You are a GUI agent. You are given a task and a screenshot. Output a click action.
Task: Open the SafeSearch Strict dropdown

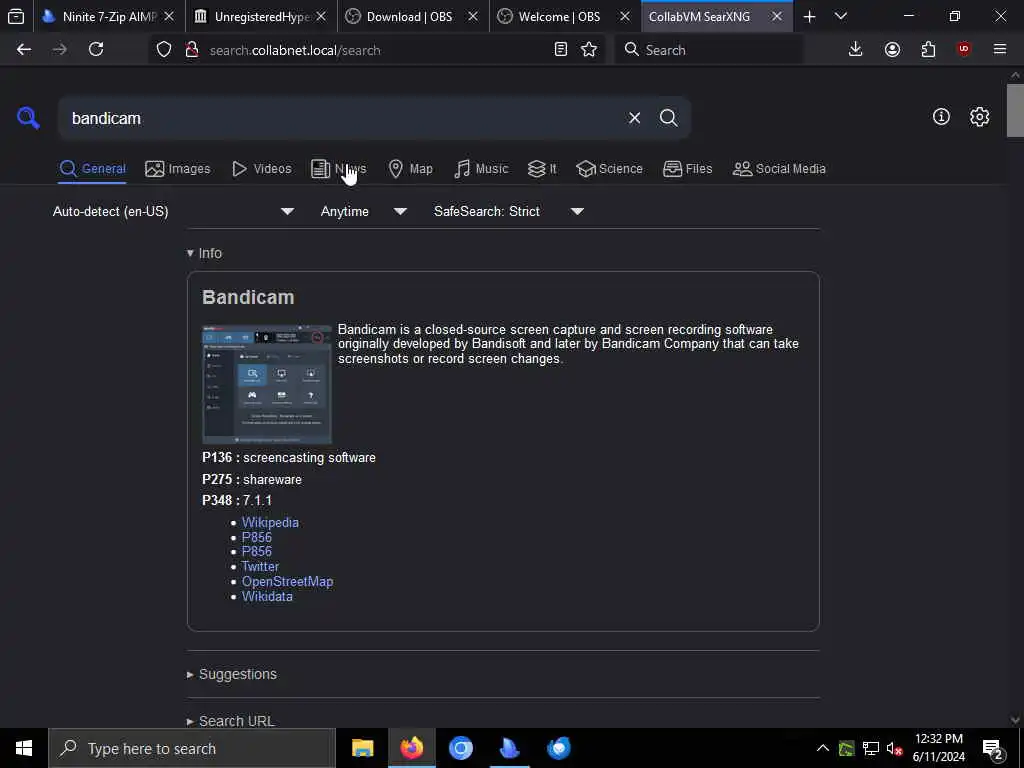tap(509, 212)
